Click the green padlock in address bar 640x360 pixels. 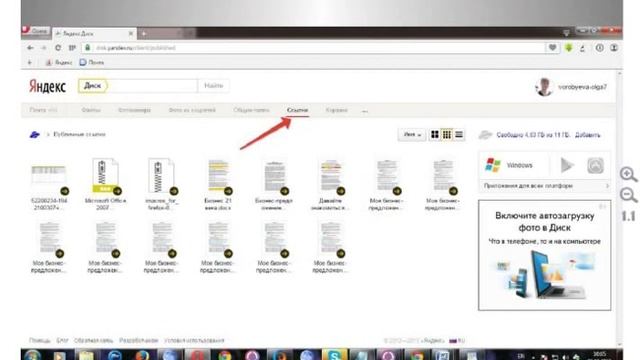point(87,48)
